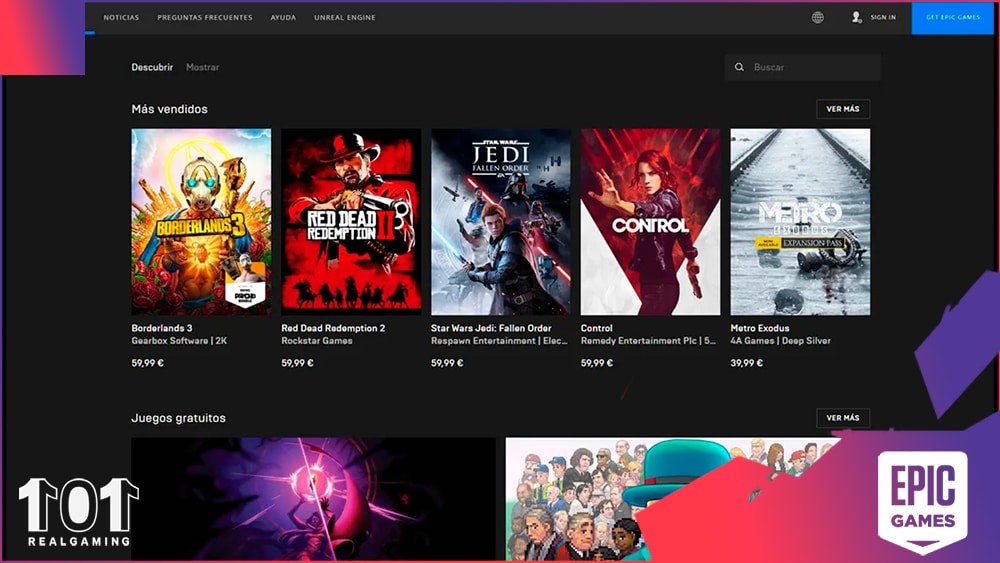
Task: Open the Red Dead Redemption 2 cover
Action: click(351, 222)
